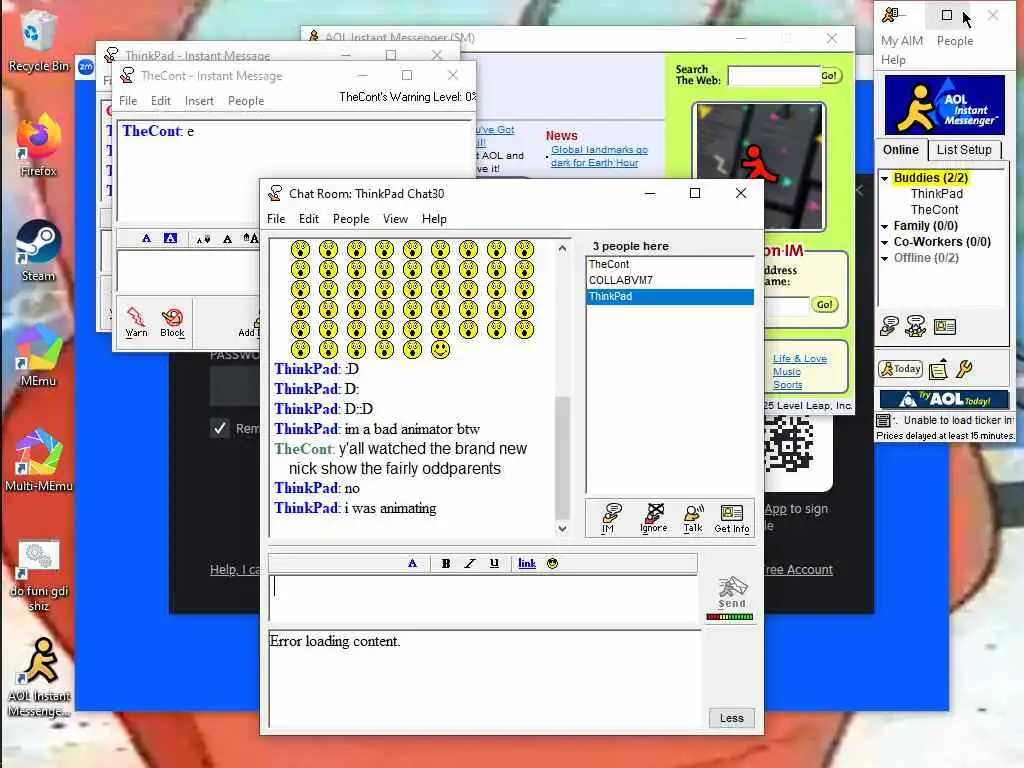Viewport: 1024px width, 768px height.
Task: Click the Search The Web input field
Action: [x=774, y=76]
